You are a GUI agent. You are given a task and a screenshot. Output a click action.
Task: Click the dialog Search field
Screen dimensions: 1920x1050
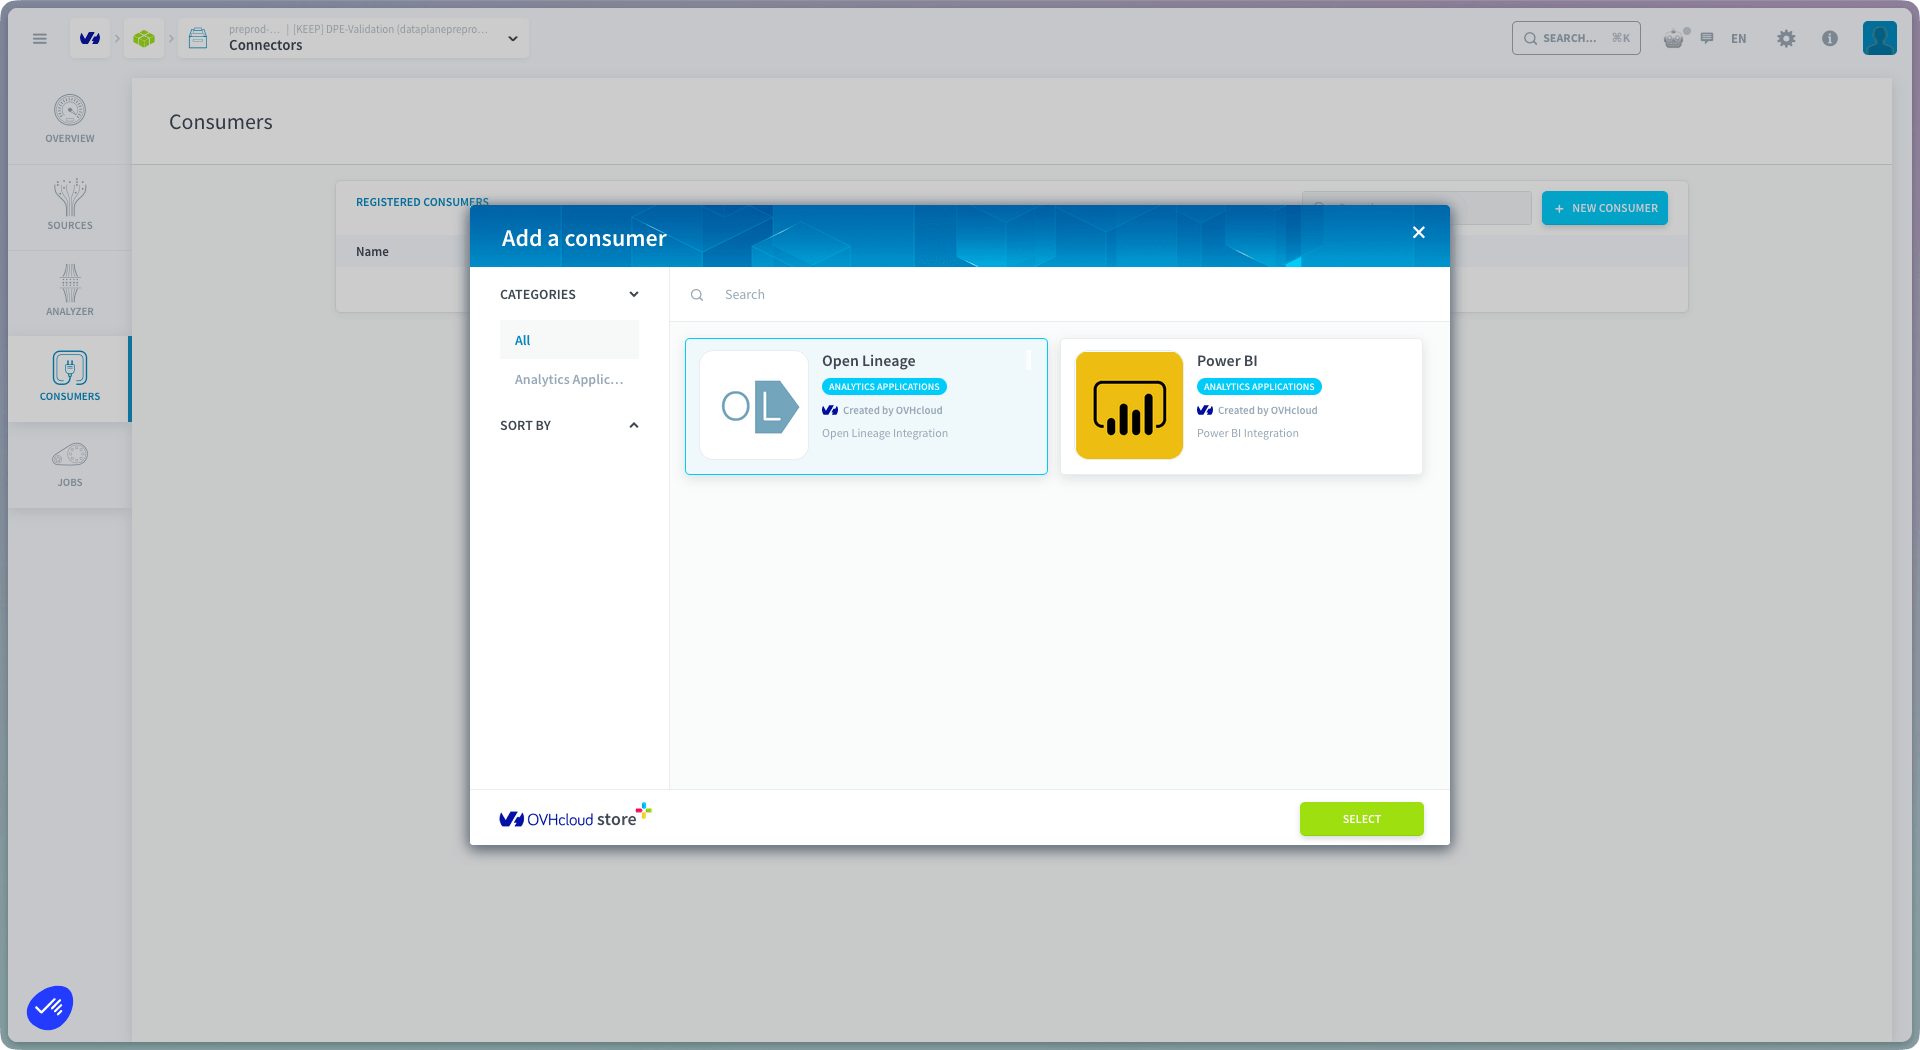tap(1060, 295)
